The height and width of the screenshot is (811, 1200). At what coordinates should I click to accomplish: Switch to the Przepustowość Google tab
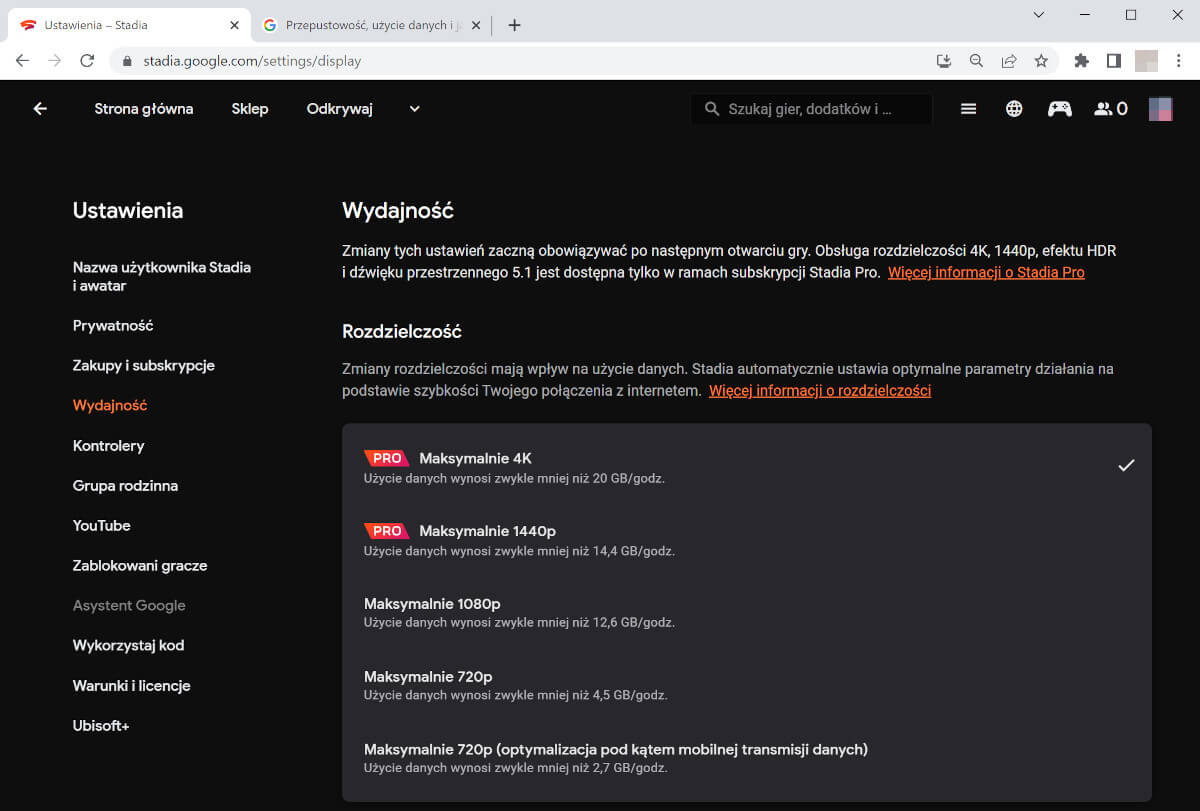tap(372, 25)
